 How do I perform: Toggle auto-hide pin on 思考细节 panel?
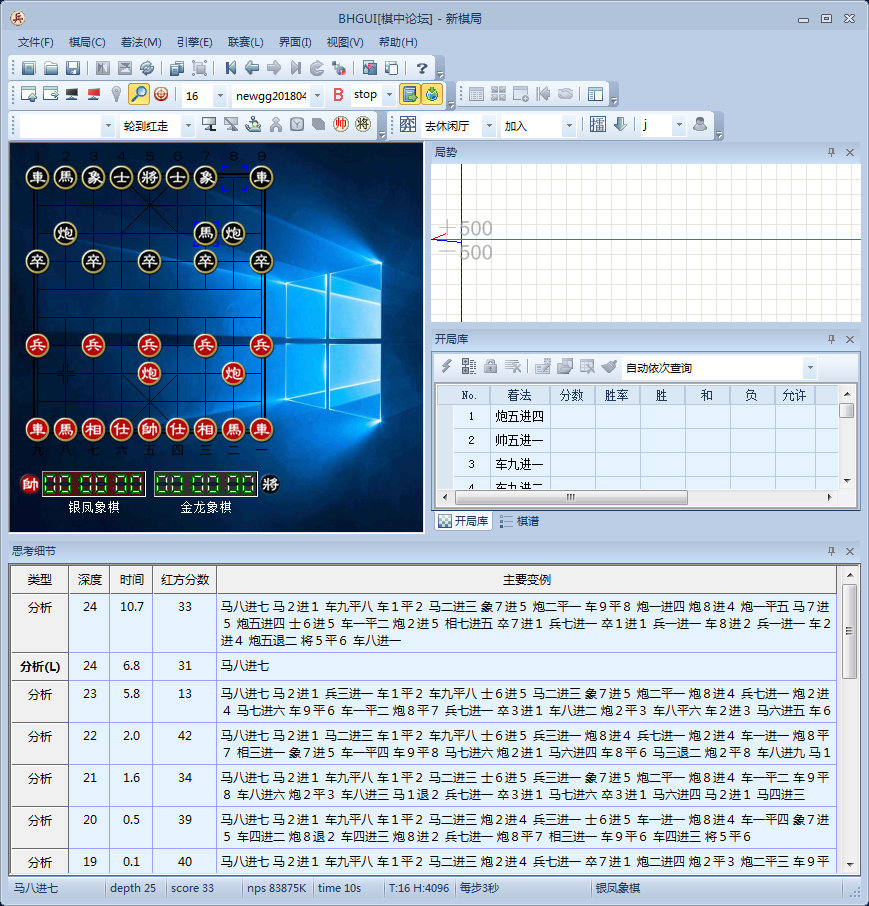[x=831, y=551]
